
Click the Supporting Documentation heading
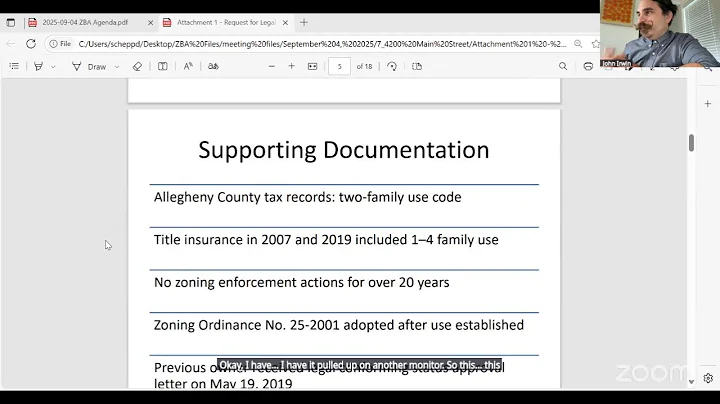click(x=344, y=150)
